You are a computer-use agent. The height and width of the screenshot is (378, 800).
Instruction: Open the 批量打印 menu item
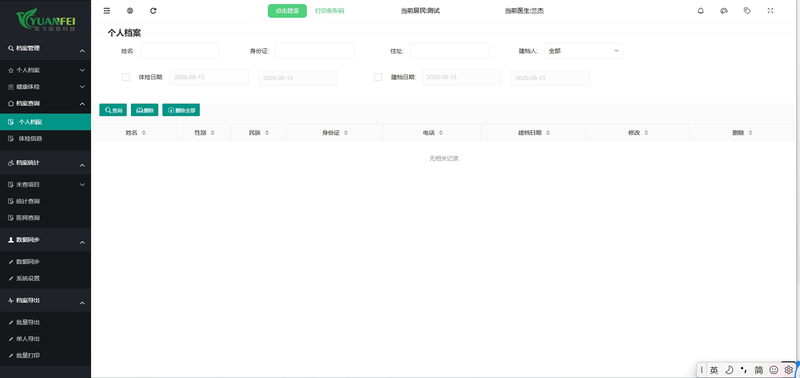point(45,356)
